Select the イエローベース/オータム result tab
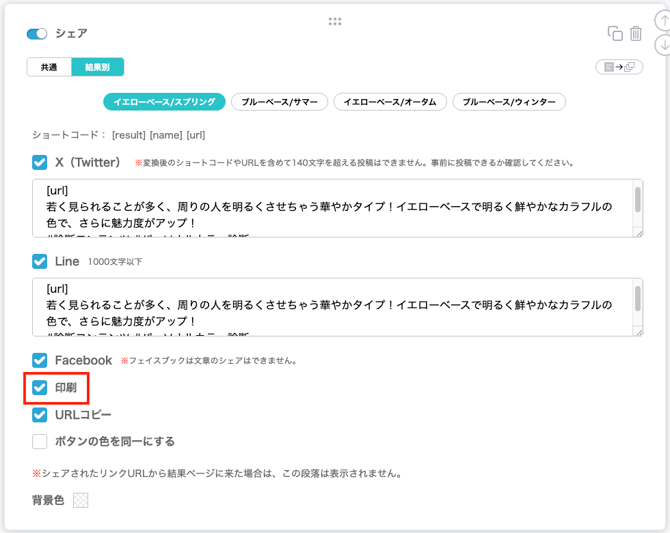The image size is (670, 533). 390,102
